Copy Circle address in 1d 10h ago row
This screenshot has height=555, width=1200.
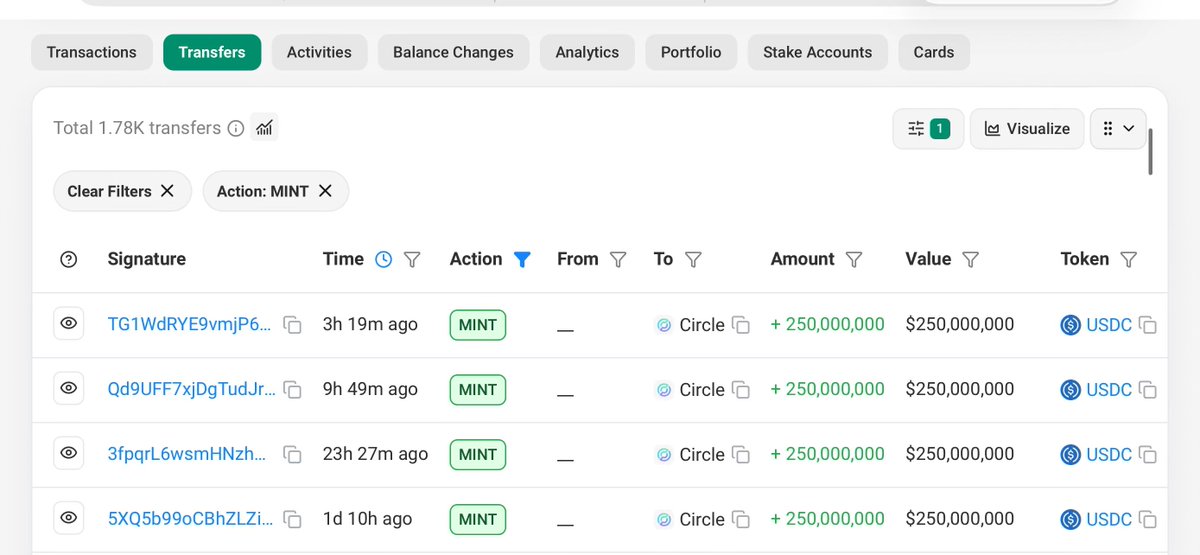(x=741, y=520)
